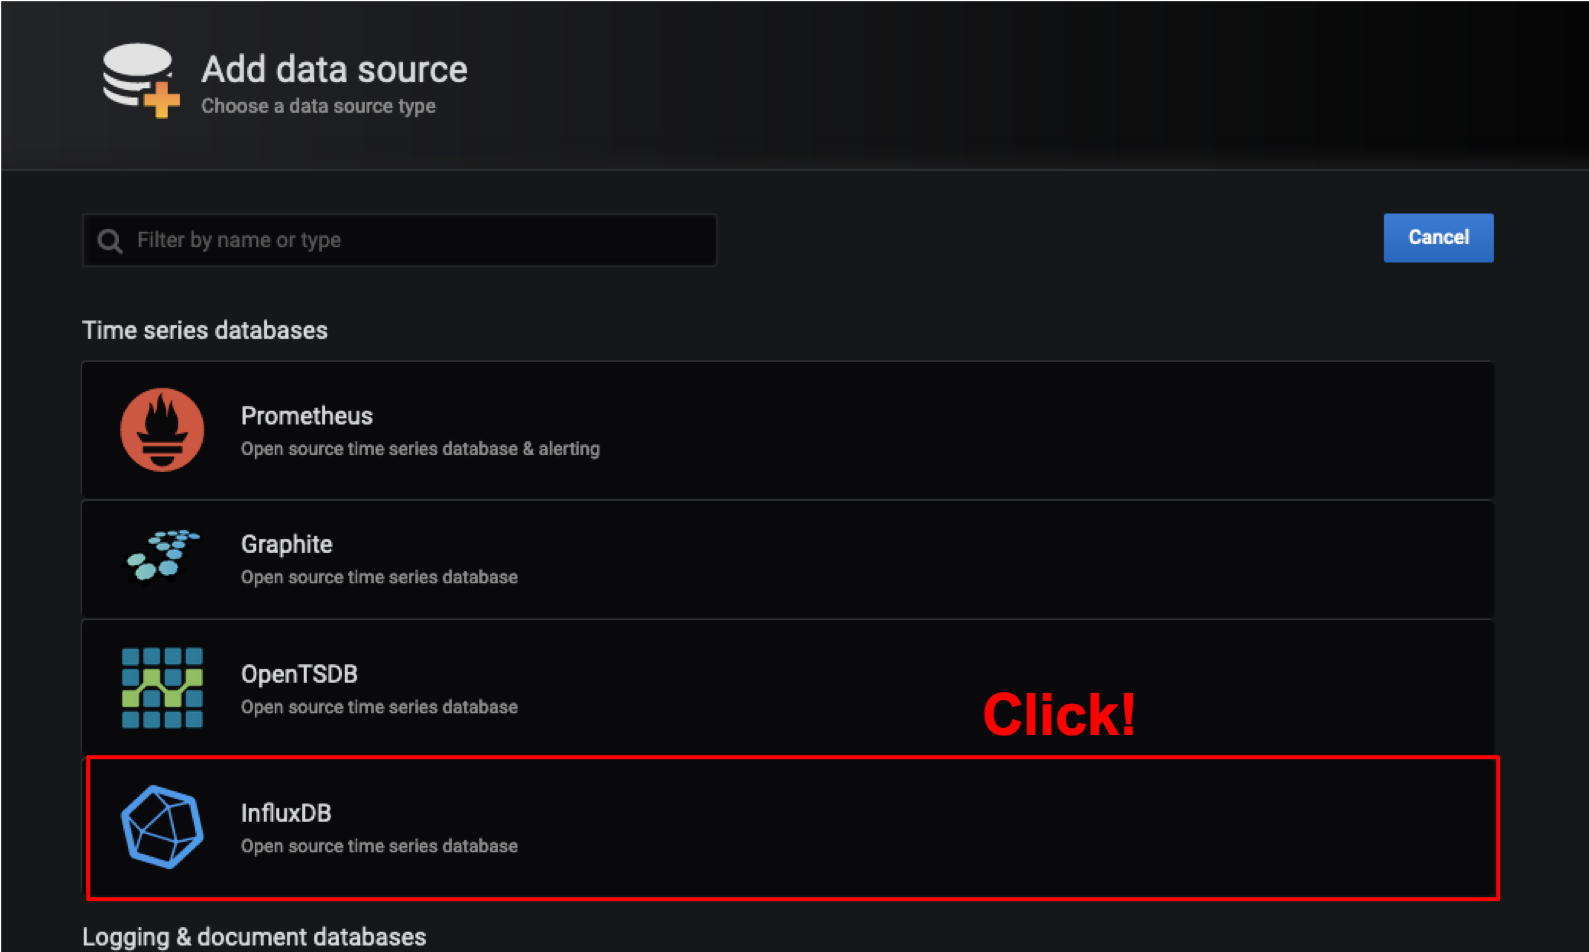The width and height of the screenshot is (1589, 952).
Task: Click the InfluxDB polyhedron logo icon
Action: 162,827
